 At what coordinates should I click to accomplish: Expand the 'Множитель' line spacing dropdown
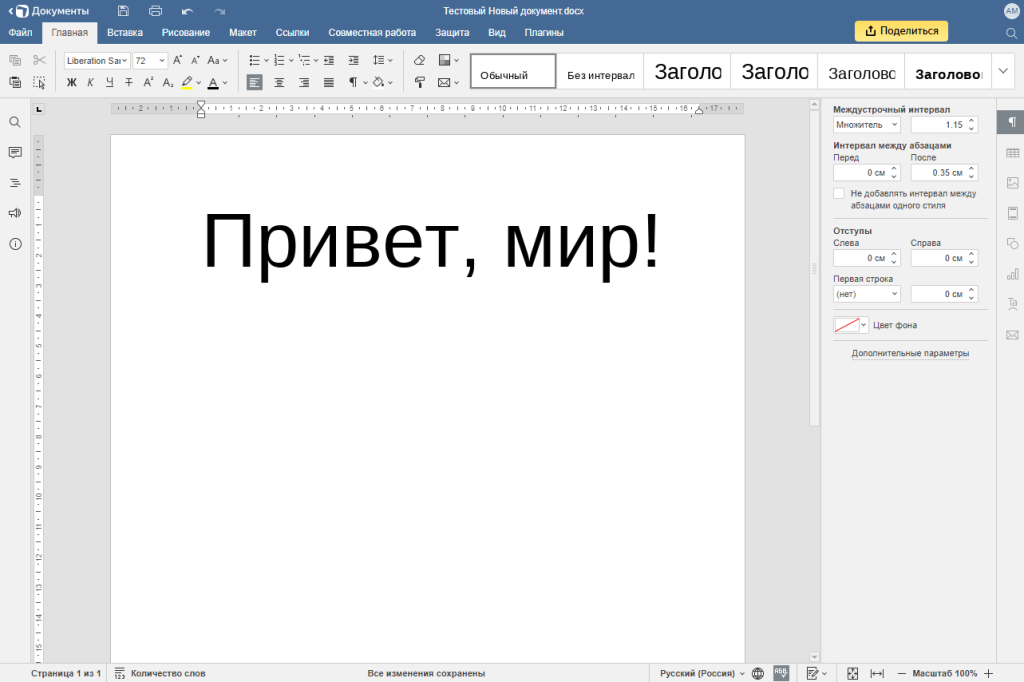click(866, 125)
